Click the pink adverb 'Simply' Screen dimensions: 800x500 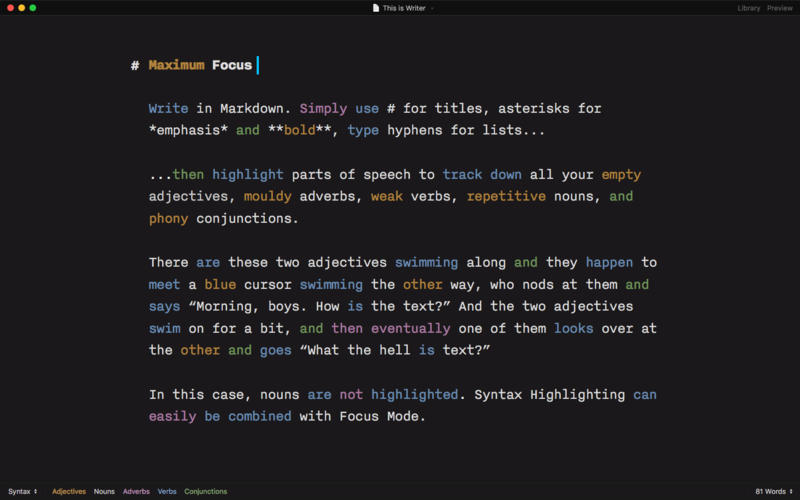click(323, 109)
